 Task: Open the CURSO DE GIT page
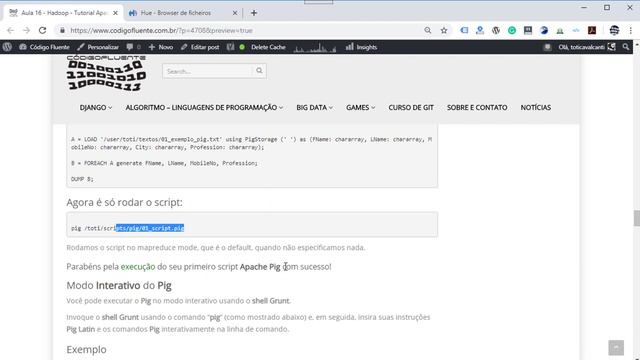pyautogui.click(x=411, y=107)
